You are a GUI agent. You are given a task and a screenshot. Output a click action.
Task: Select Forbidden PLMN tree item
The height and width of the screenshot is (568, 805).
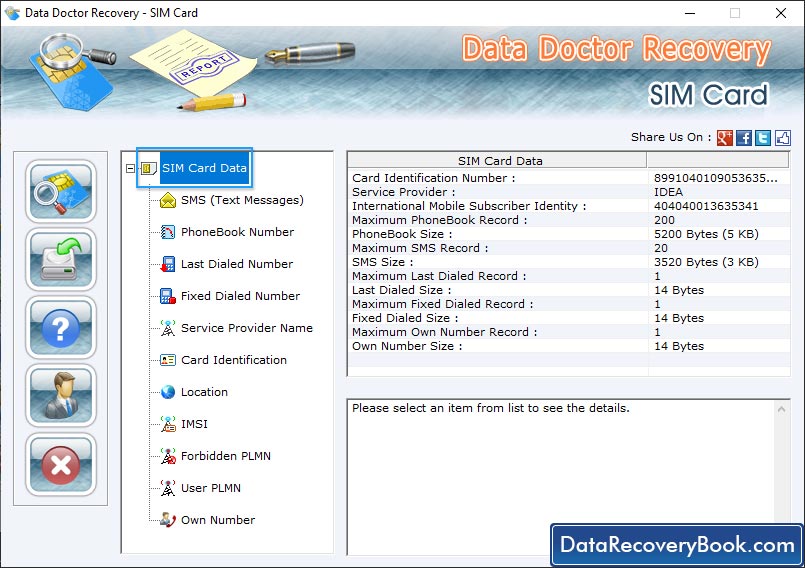(x=226, y=456)
